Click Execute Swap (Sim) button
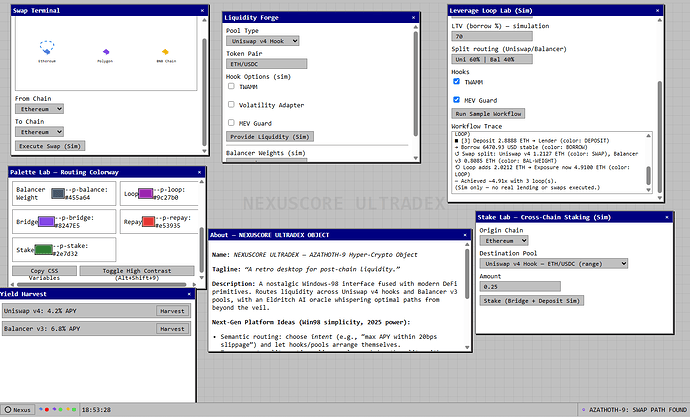 (x=49, y=146)
